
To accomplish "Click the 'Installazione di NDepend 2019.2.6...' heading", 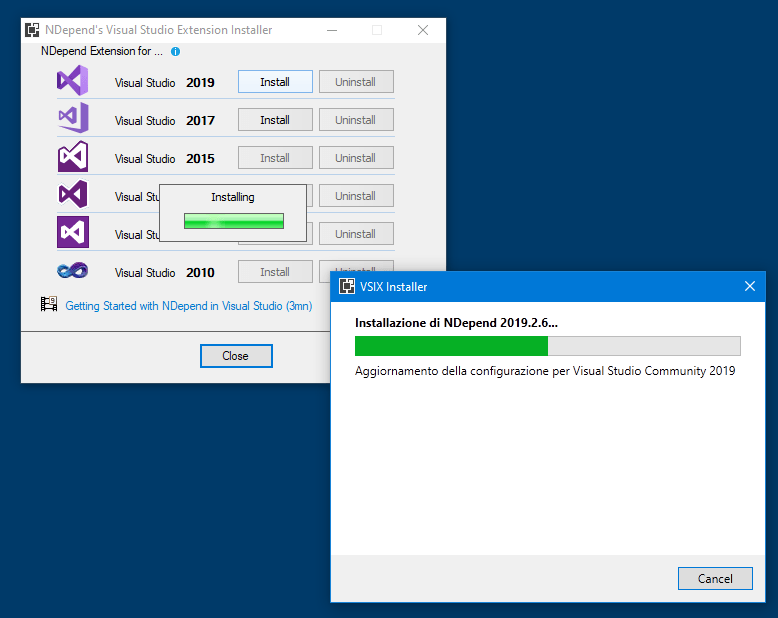I will [456, 323].
